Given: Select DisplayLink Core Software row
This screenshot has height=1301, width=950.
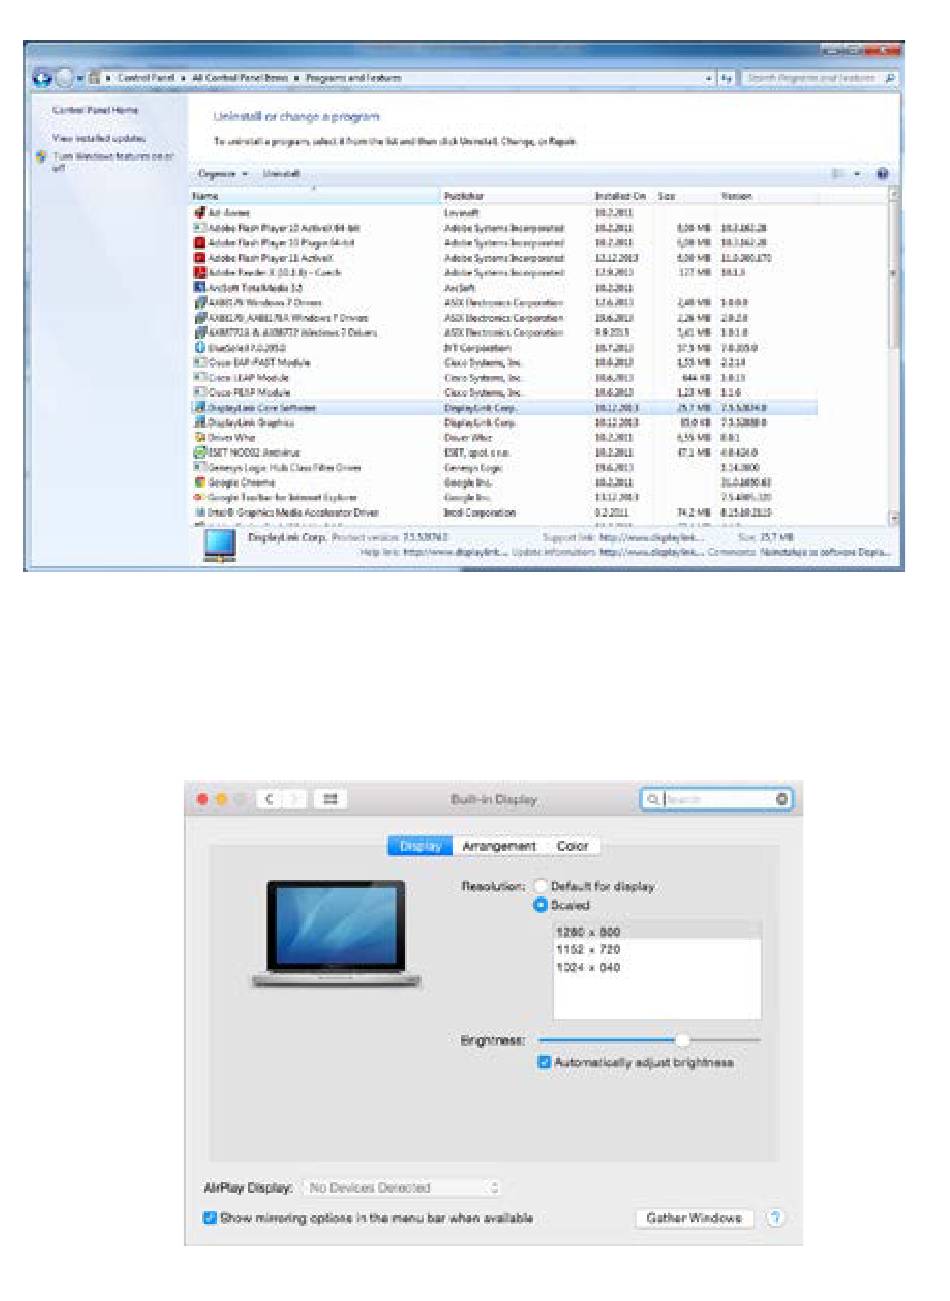Looking at the screenshot, I should pyautogui.click(x=505, y=408).
